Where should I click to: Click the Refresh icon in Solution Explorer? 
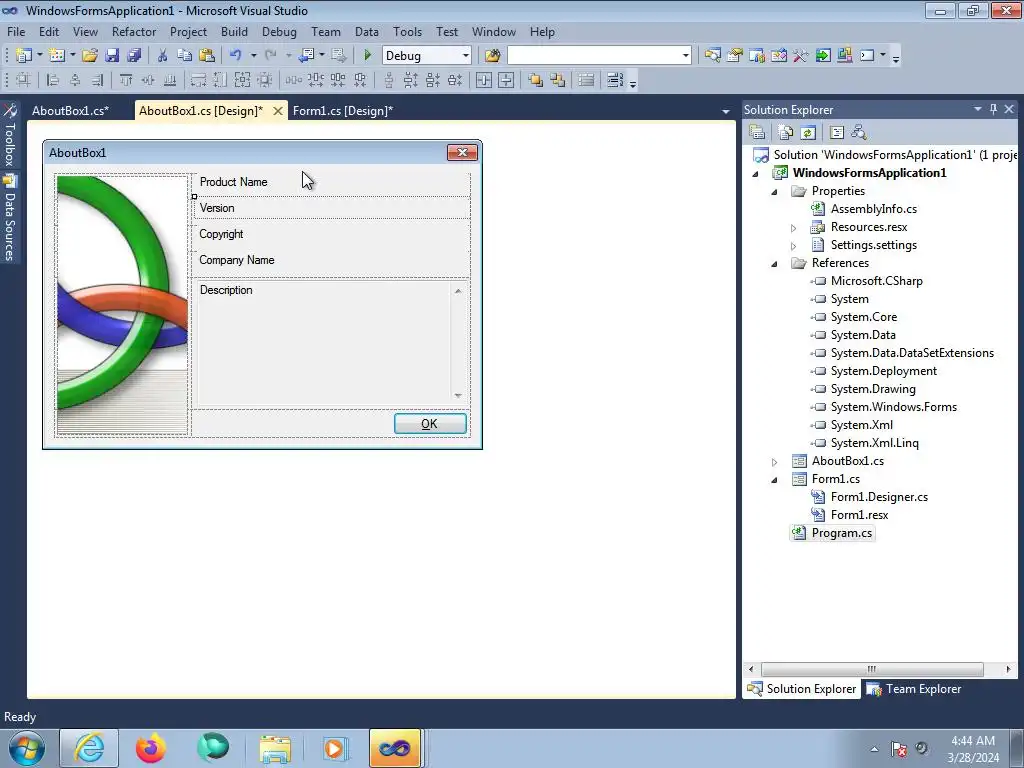pos(808,133)
